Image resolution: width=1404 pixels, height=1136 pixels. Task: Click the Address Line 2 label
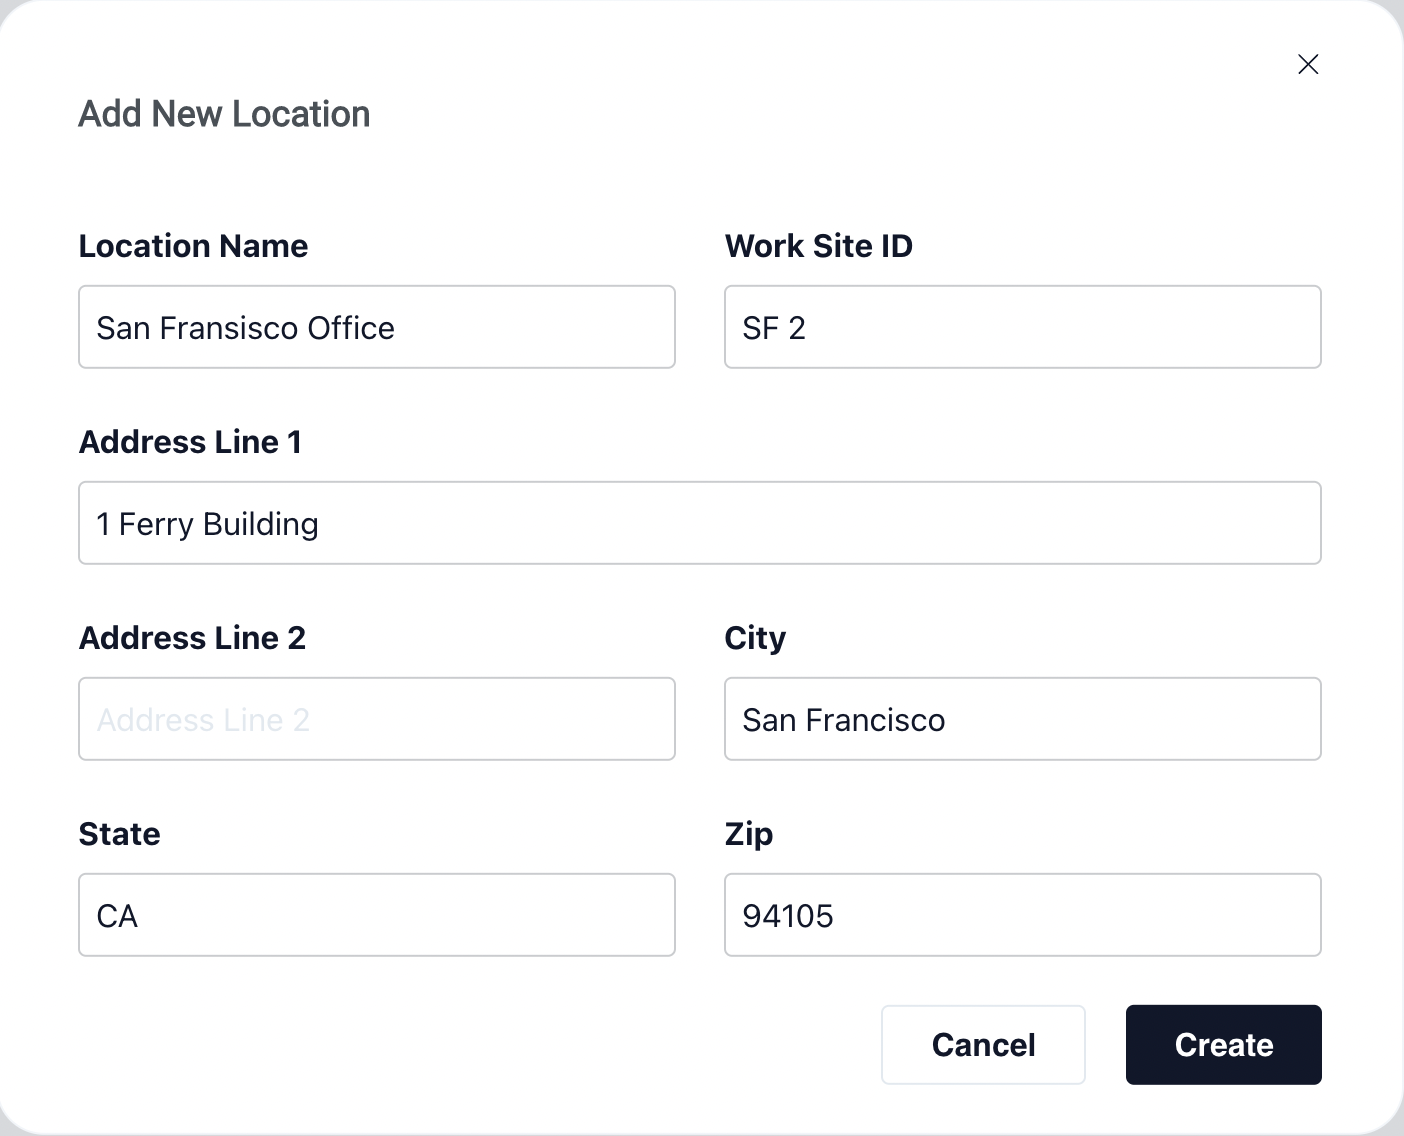tap(192, 638)
